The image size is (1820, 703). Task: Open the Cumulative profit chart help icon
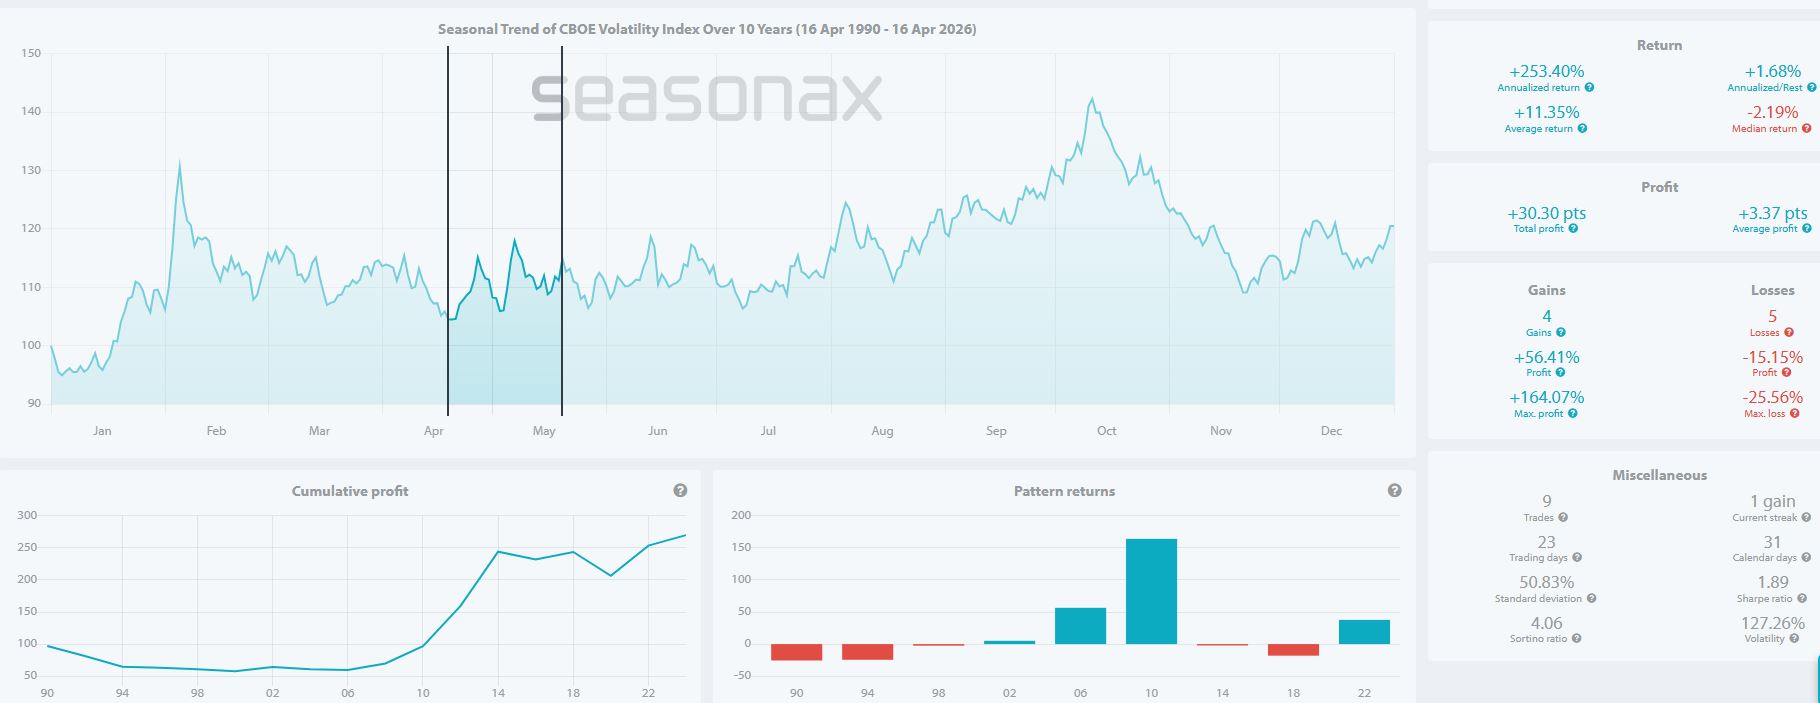point(680,491)
